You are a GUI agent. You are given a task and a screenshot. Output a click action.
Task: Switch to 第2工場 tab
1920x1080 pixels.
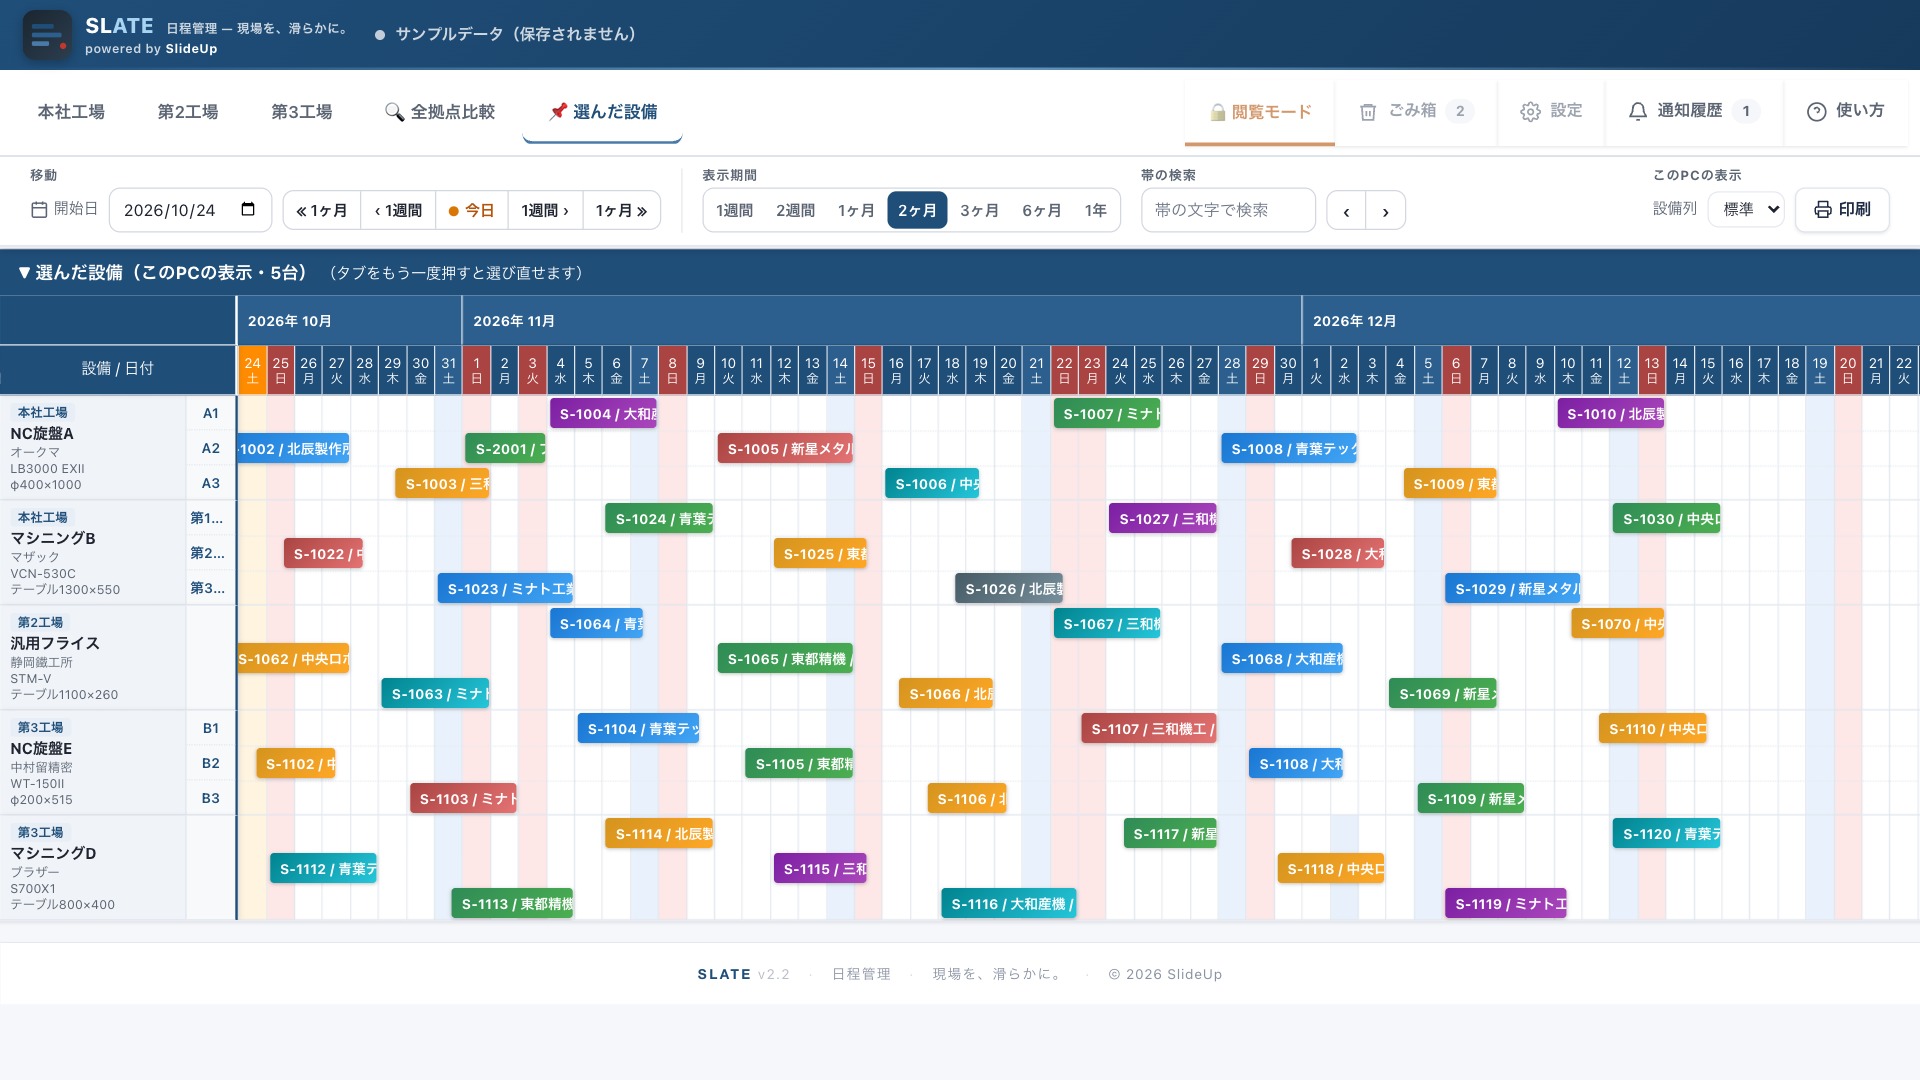[x=188, y=112]
